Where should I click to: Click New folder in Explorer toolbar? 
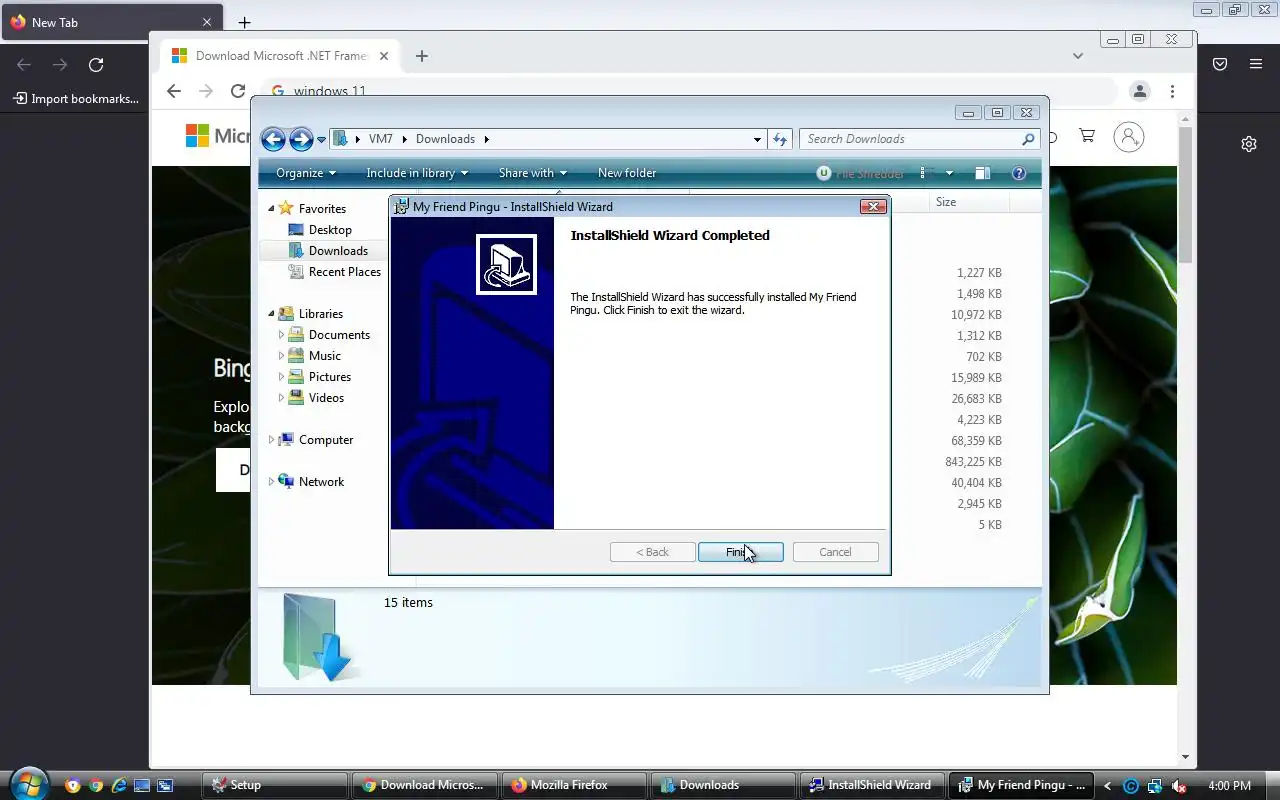(x=627, y=173)
